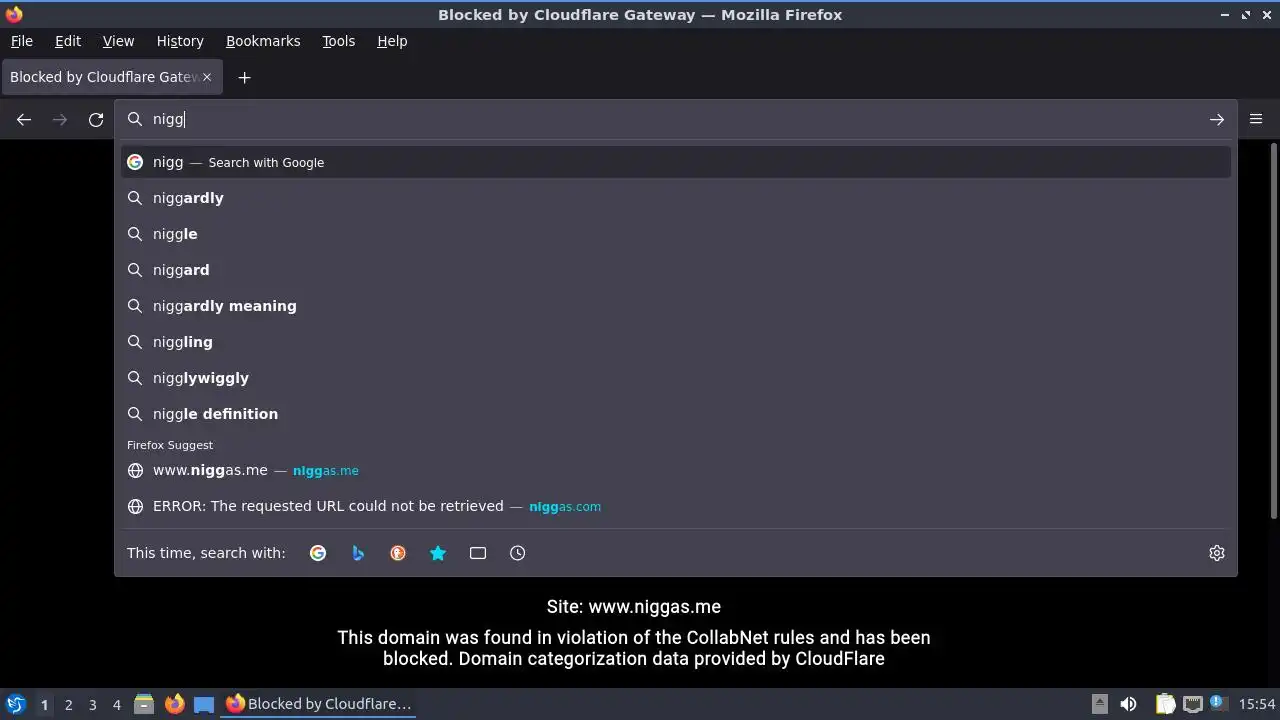Click the 'Firefox Suggest' section label
This screenshot has height=720, width=1280.
pyautogui.click(x=170, y=445)
